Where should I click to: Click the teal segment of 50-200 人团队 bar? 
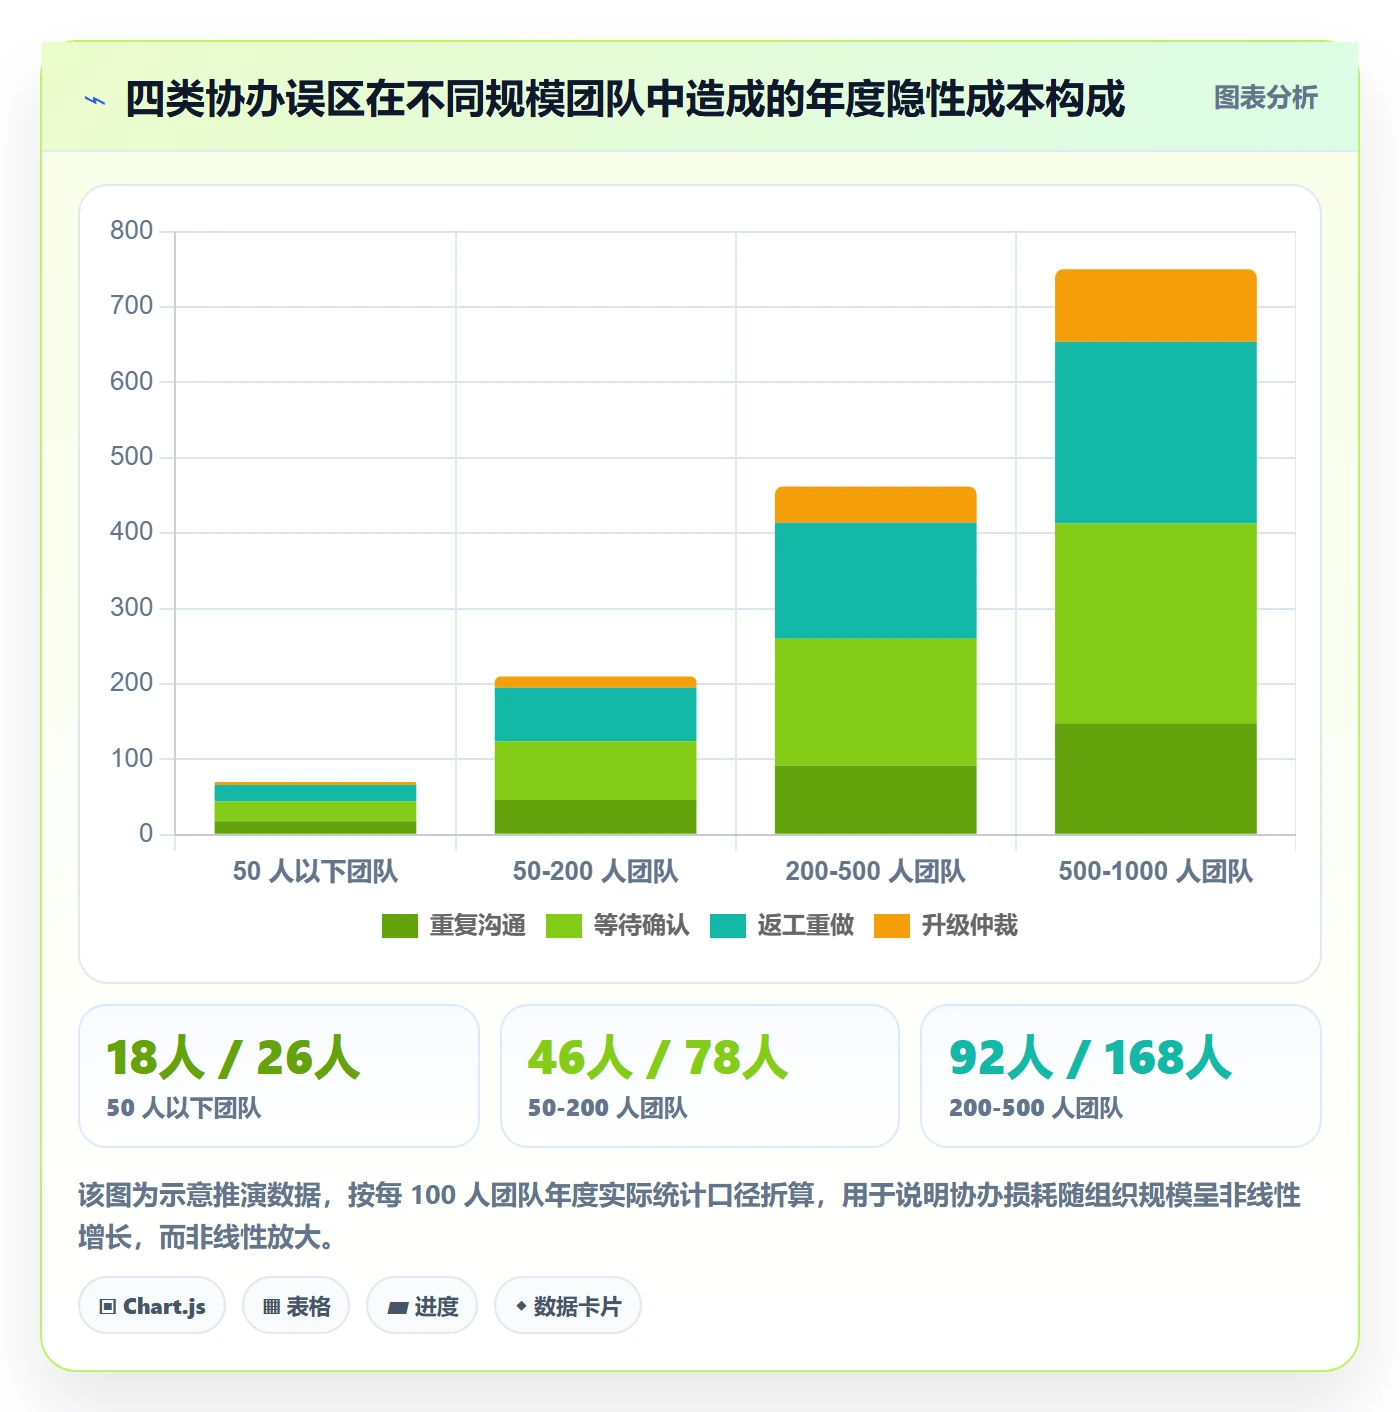pyautogui.click(x=596, y=714)
